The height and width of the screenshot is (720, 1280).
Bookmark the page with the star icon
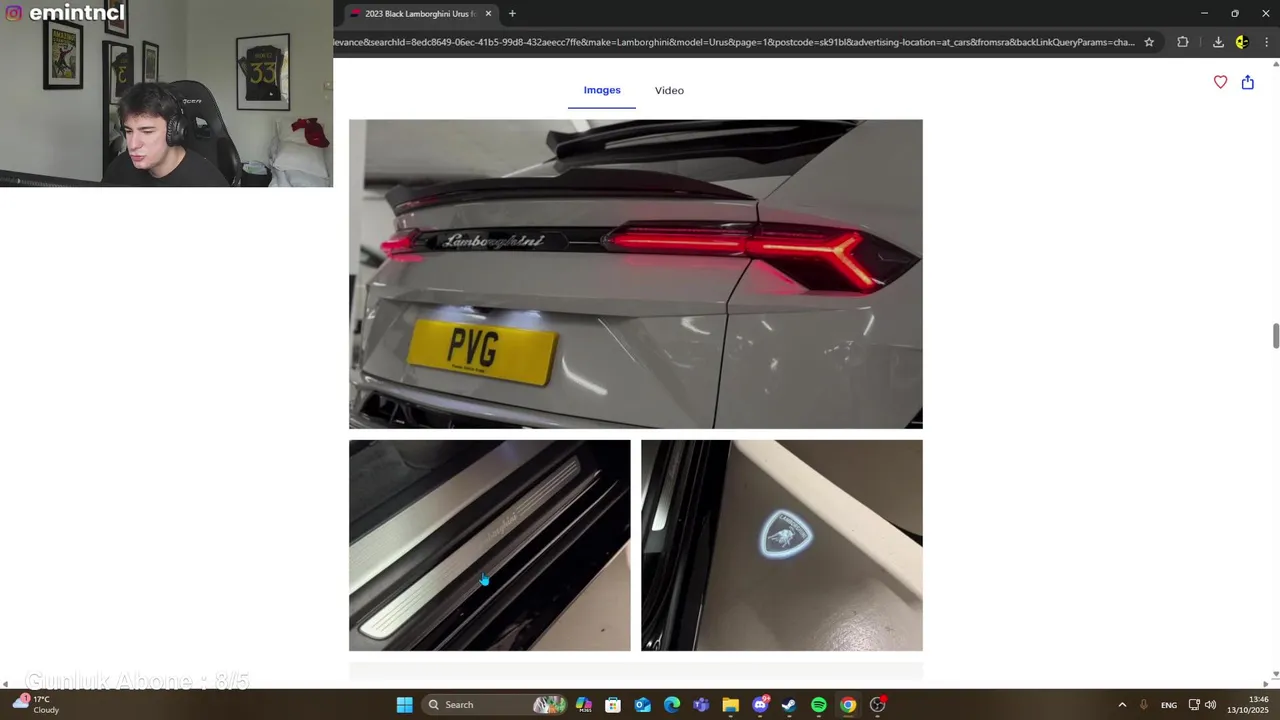tap(1149, 42)
